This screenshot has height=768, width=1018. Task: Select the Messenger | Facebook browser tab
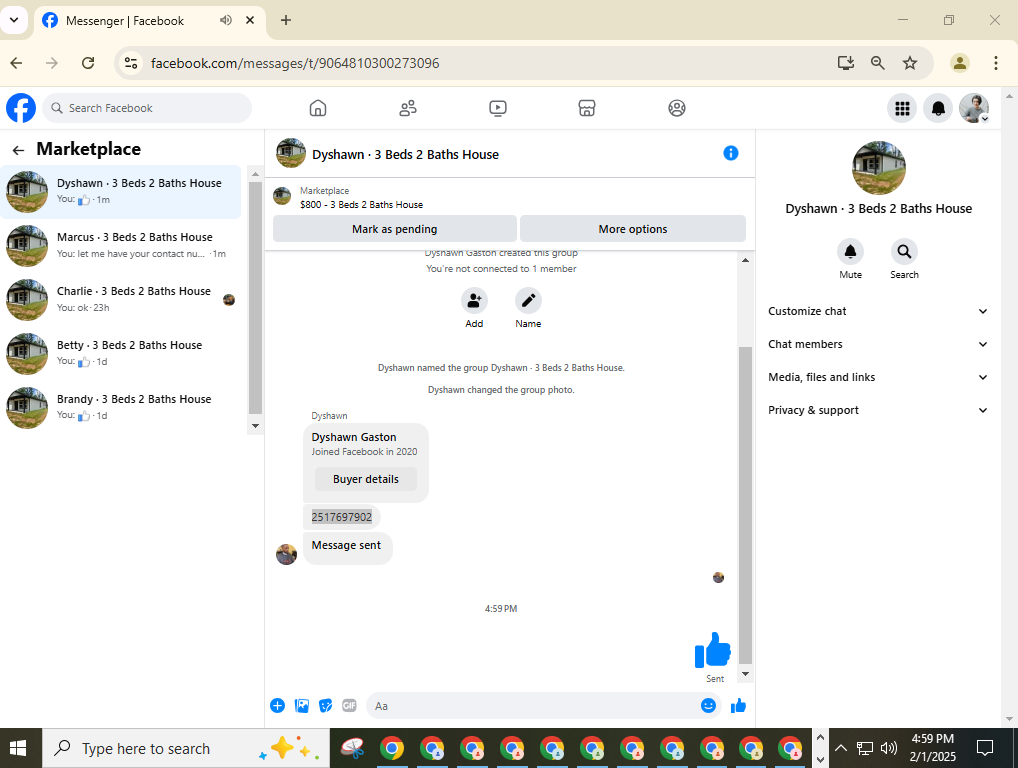pos(149,21)
